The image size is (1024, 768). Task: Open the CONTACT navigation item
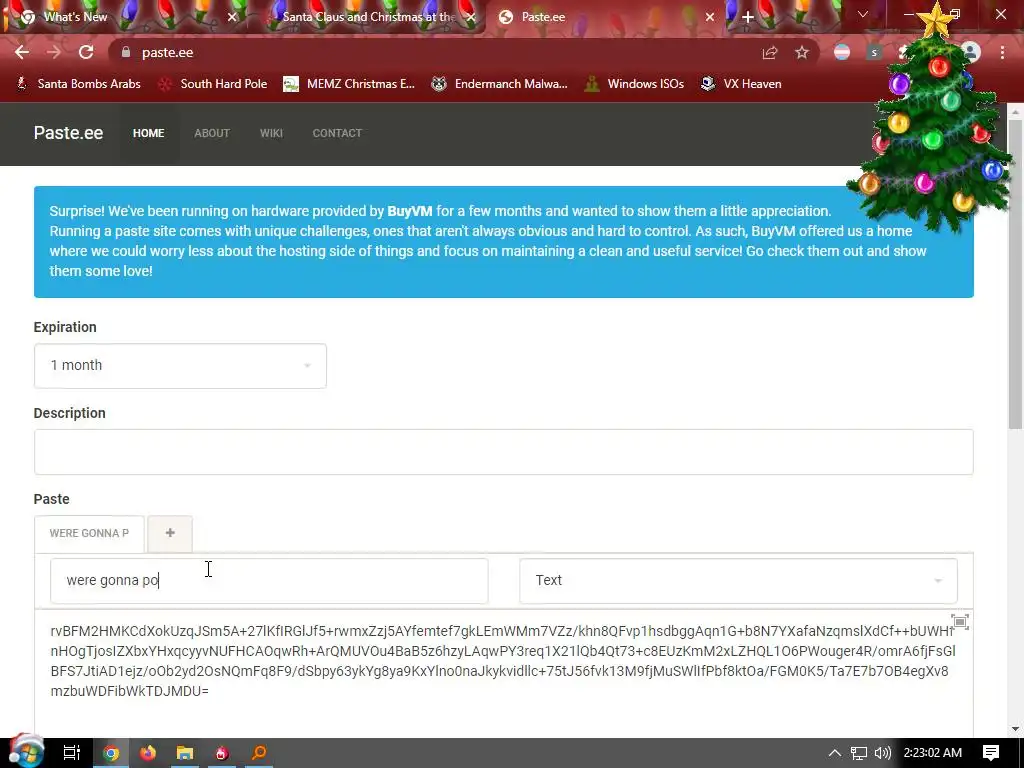(337, 133)
